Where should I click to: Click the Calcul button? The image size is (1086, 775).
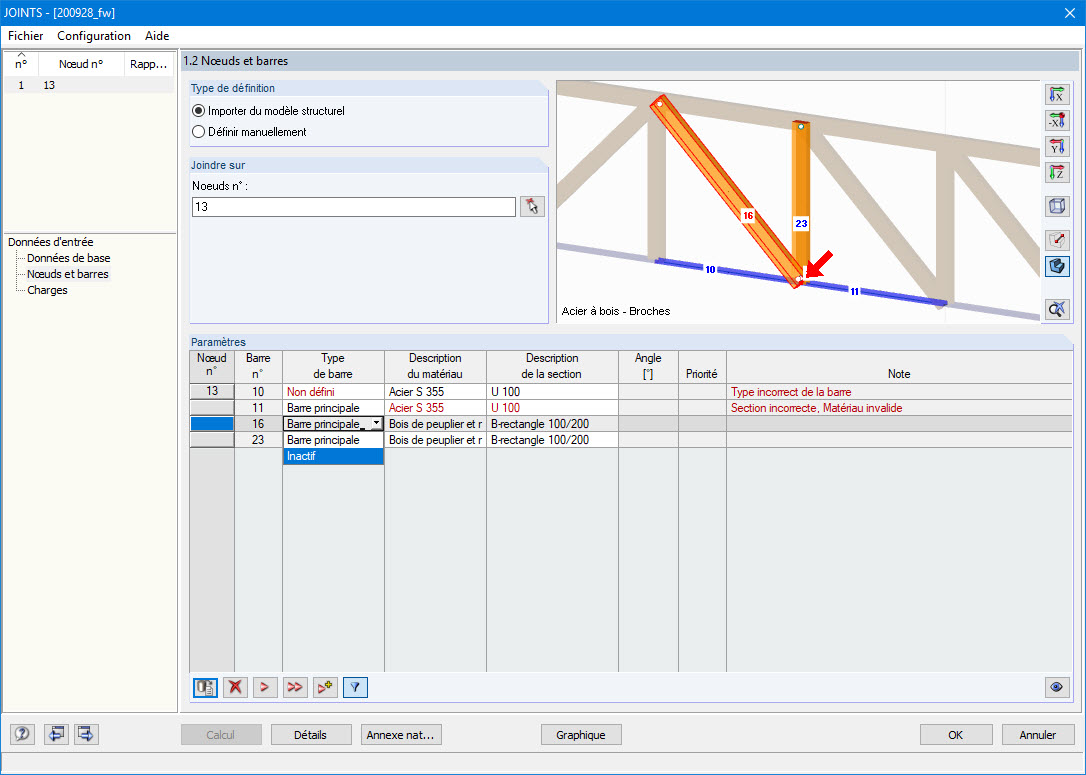point(221,735)
